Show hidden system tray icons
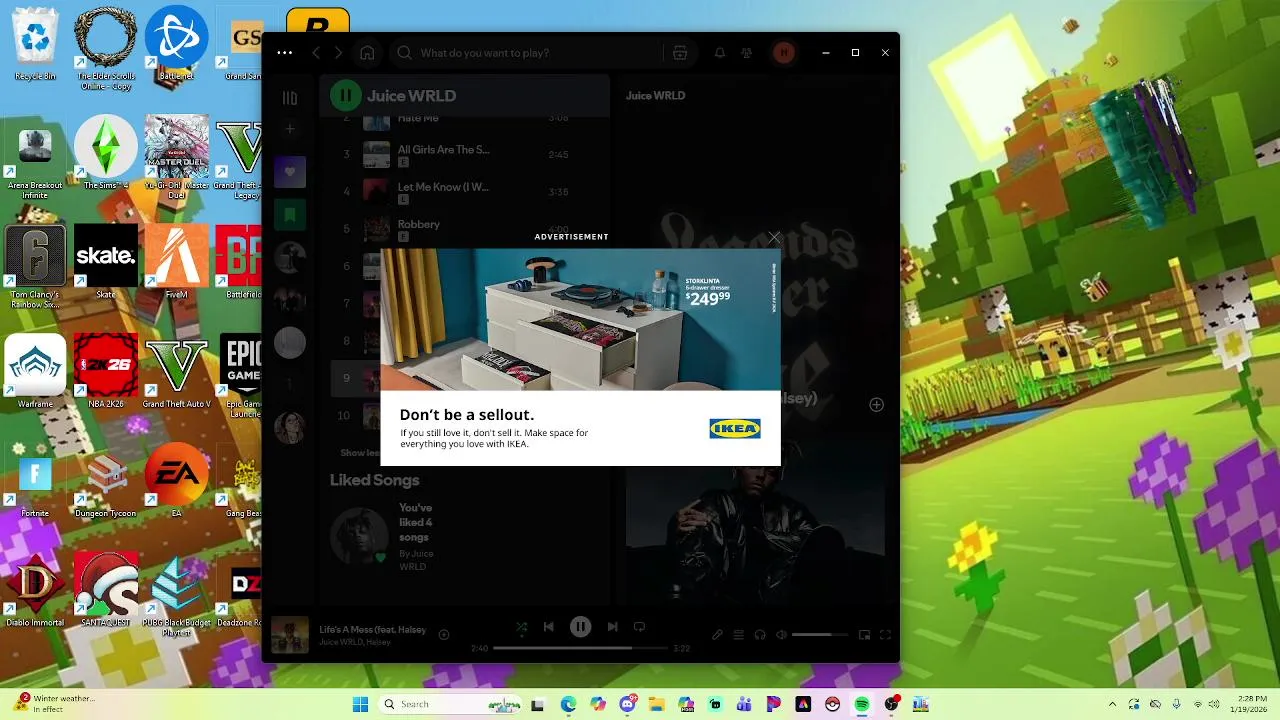 pyautogui.click(x=1112, y=704)
